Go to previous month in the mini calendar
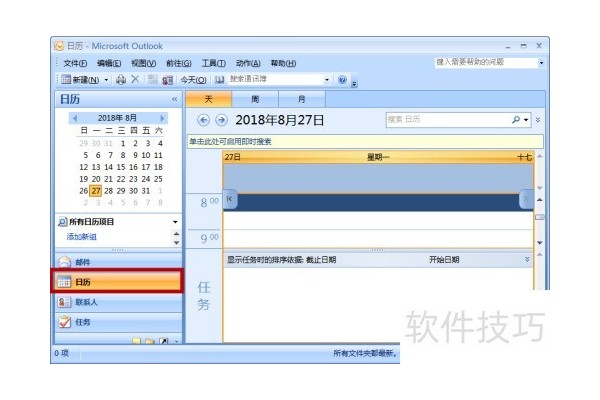 point(75,118)
